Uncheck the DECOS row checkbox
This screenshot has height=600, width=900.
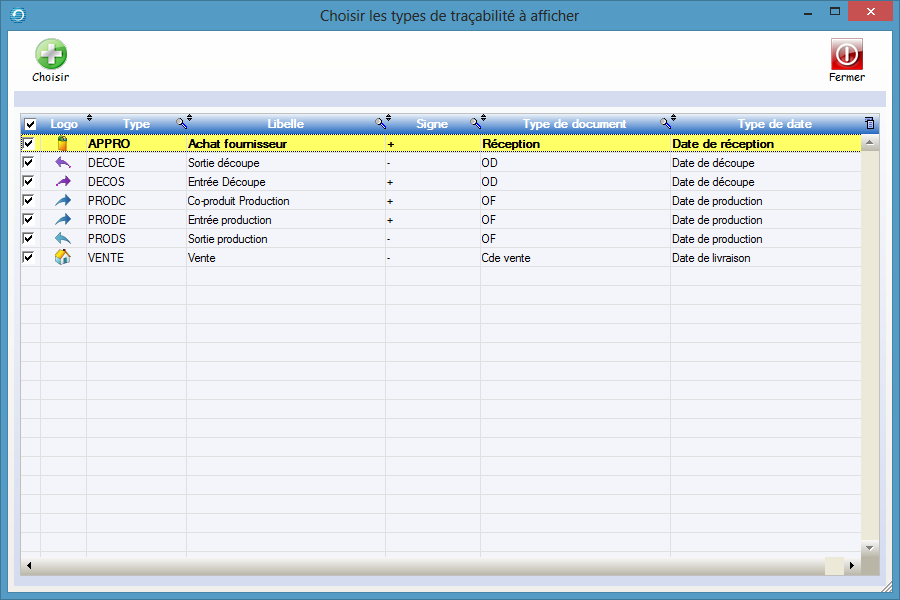[x=29, y=182]
